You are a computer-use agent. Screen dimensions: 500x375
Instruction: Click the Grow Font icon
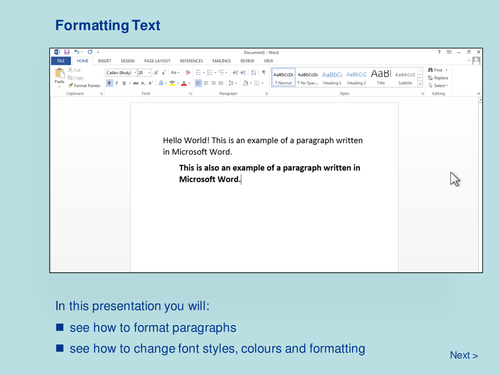tap(156, 72)
